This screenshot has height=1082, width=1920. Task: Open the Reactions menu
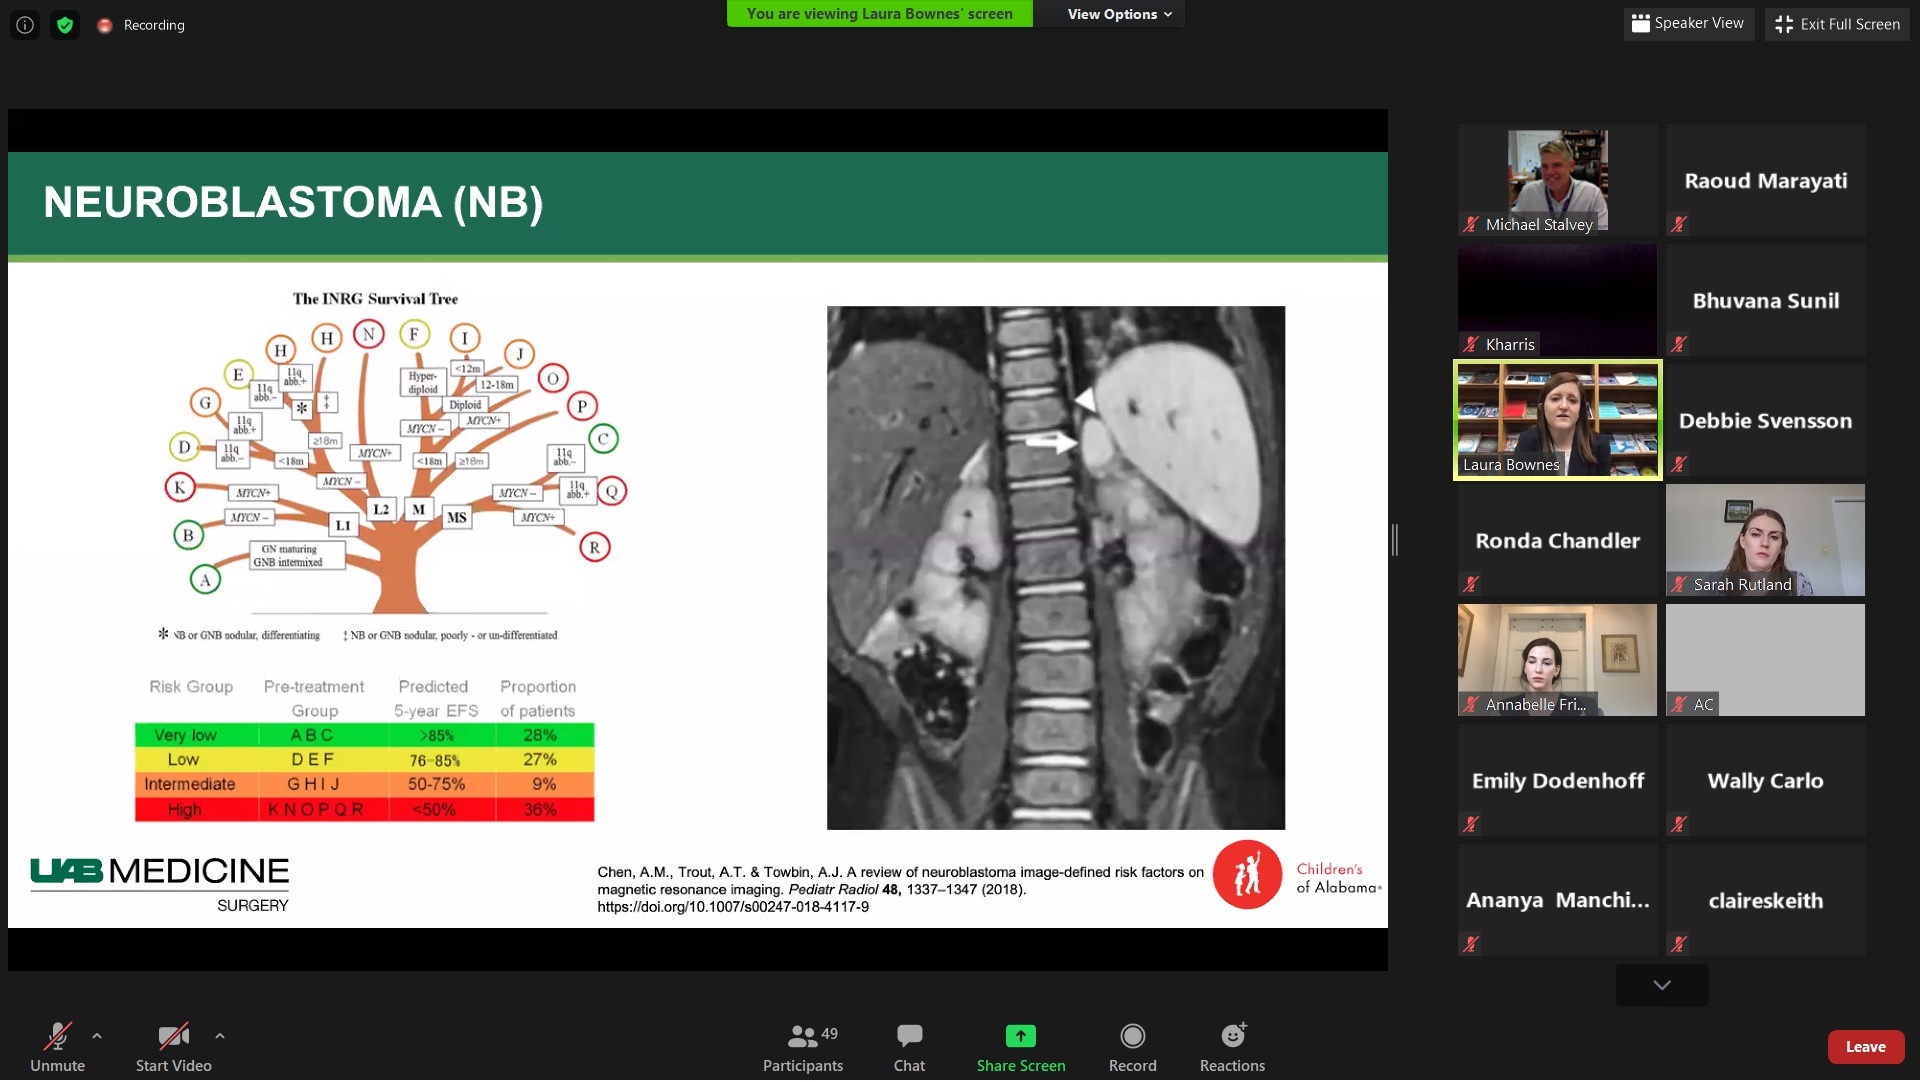click(1232, 1048)
